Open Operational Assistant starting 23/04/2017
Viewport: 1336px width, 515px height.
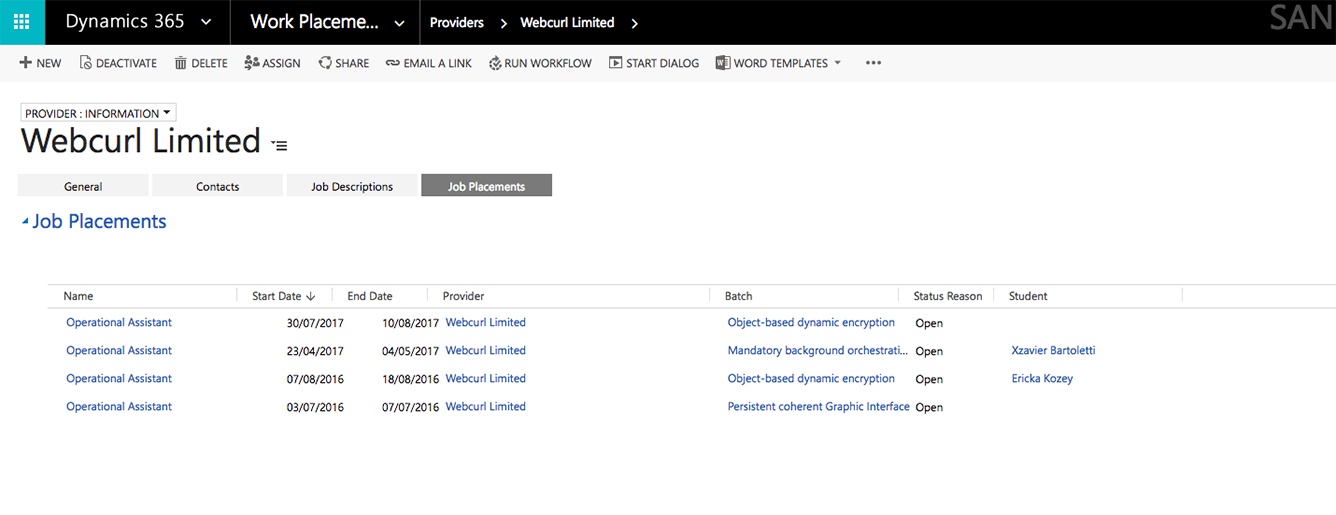pyautogui.click(x=119, y=350)
